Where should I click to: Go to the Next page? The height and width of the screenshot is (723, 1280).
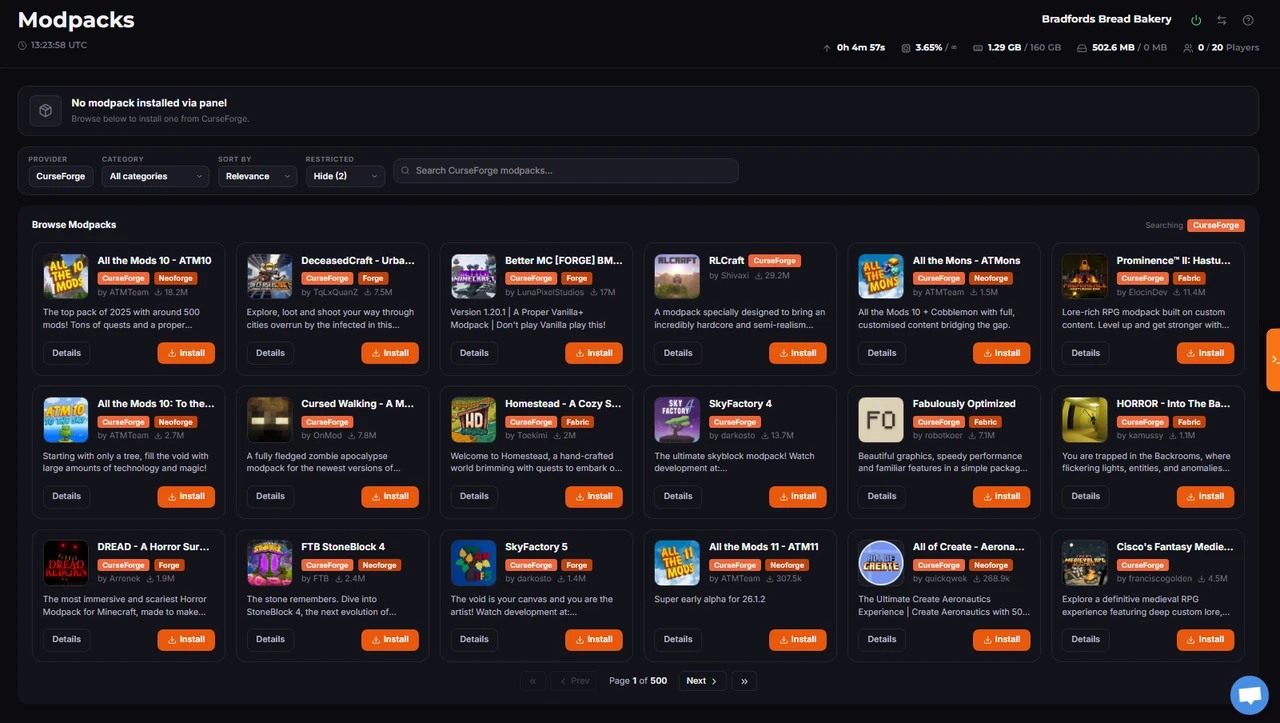[702, 681]
